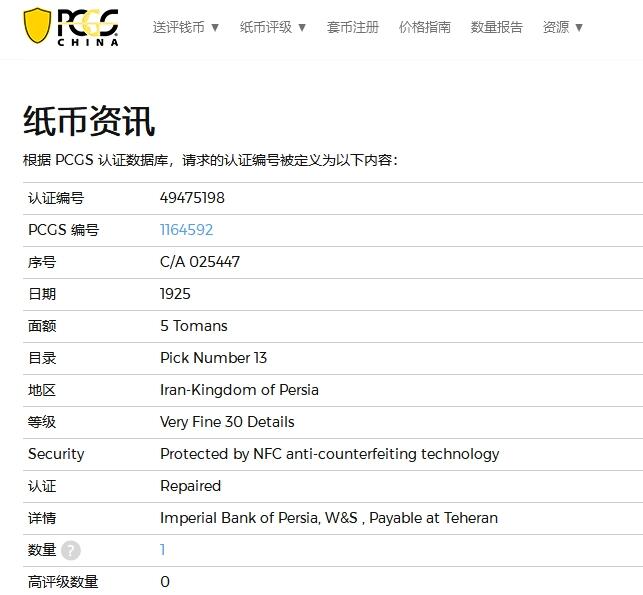This screenshot has width=643, height=595.
Task: Click the 序号 row label
Action: pos(42,262)
